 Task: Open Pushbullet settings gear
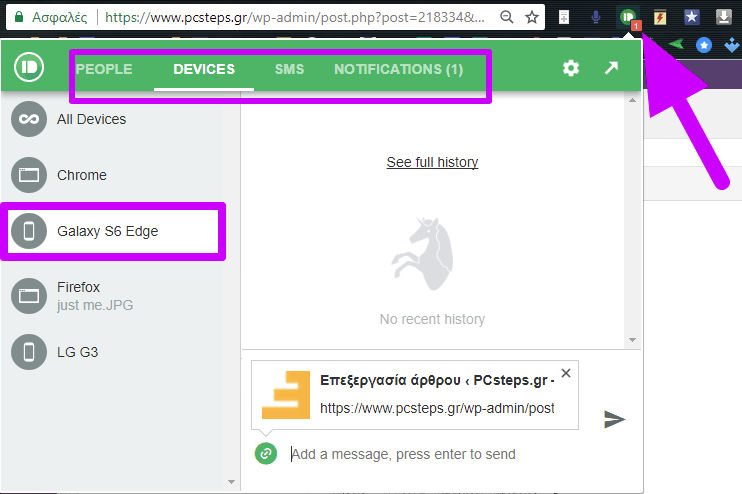tap(571, 68)
